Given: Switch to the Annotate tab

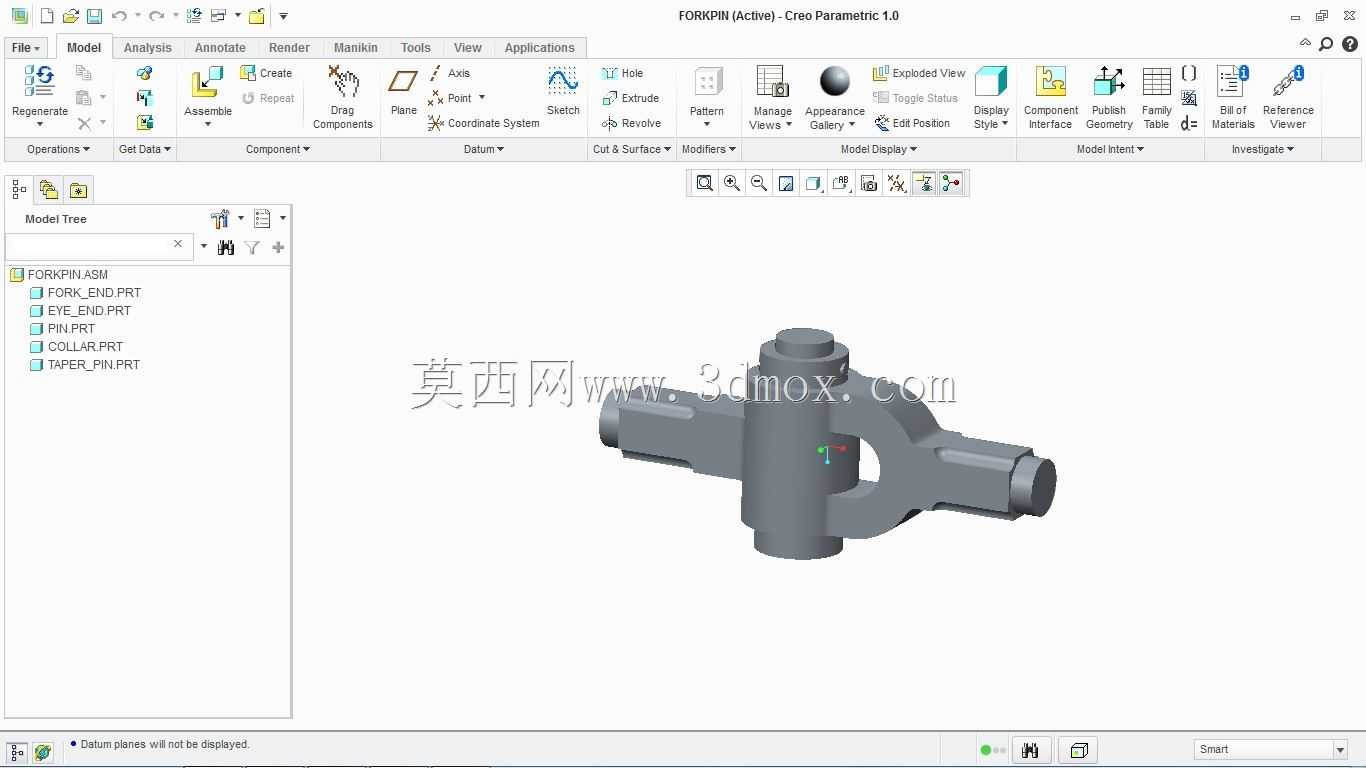Looking at the screenshot, I should (x=220, y=48).
